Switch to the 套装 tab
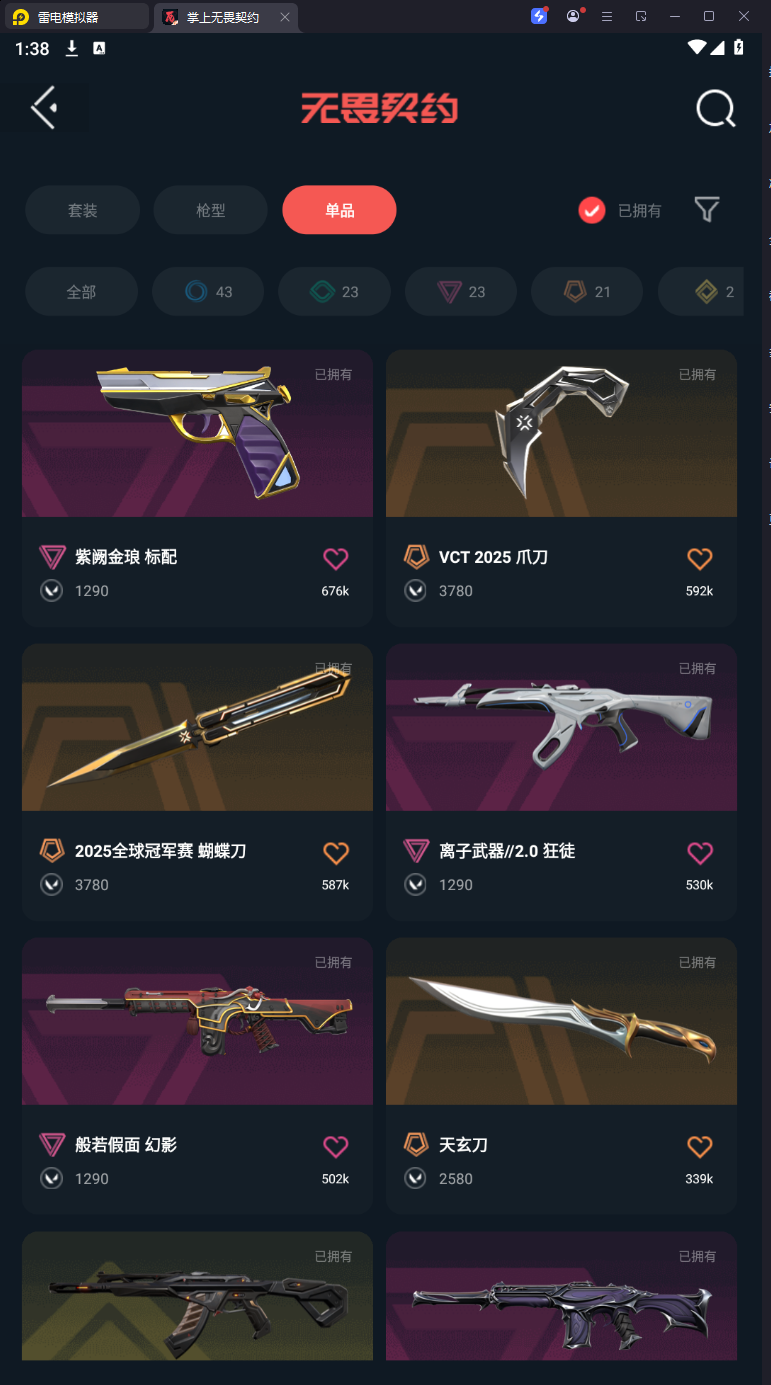 coord(82,210)
